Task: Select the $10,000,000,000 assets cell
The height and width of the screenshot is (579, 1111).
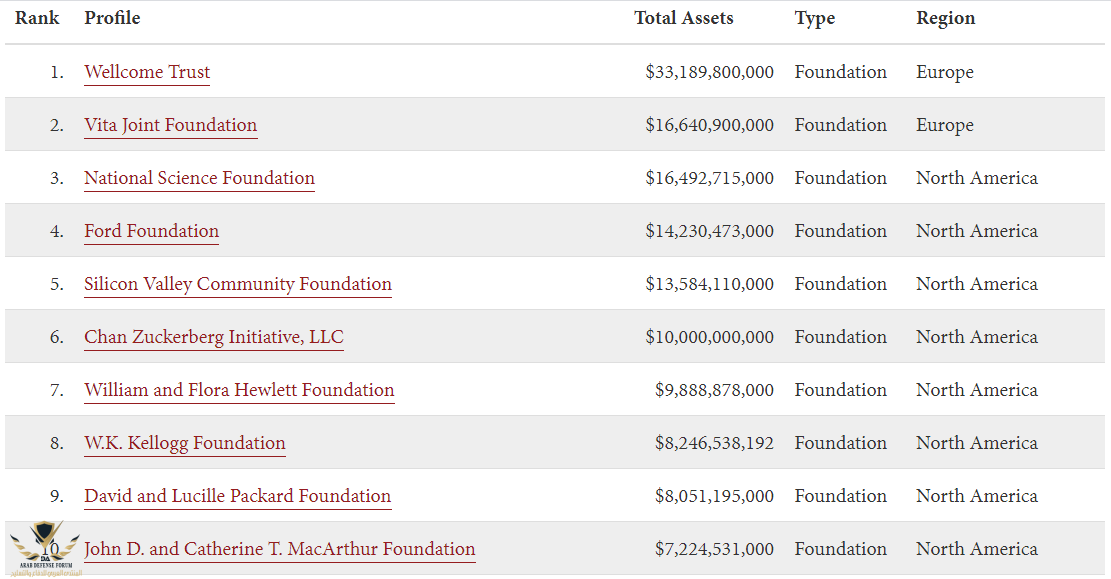Action: pos(709,337)
